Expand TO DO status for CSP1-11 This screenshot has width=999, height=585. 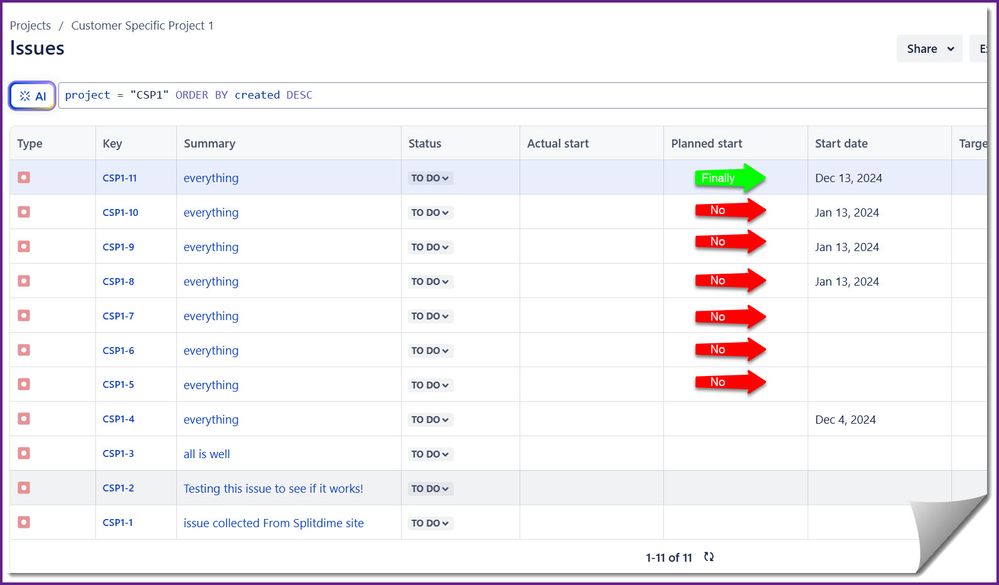pyautogui.click(x=430, y=178)
